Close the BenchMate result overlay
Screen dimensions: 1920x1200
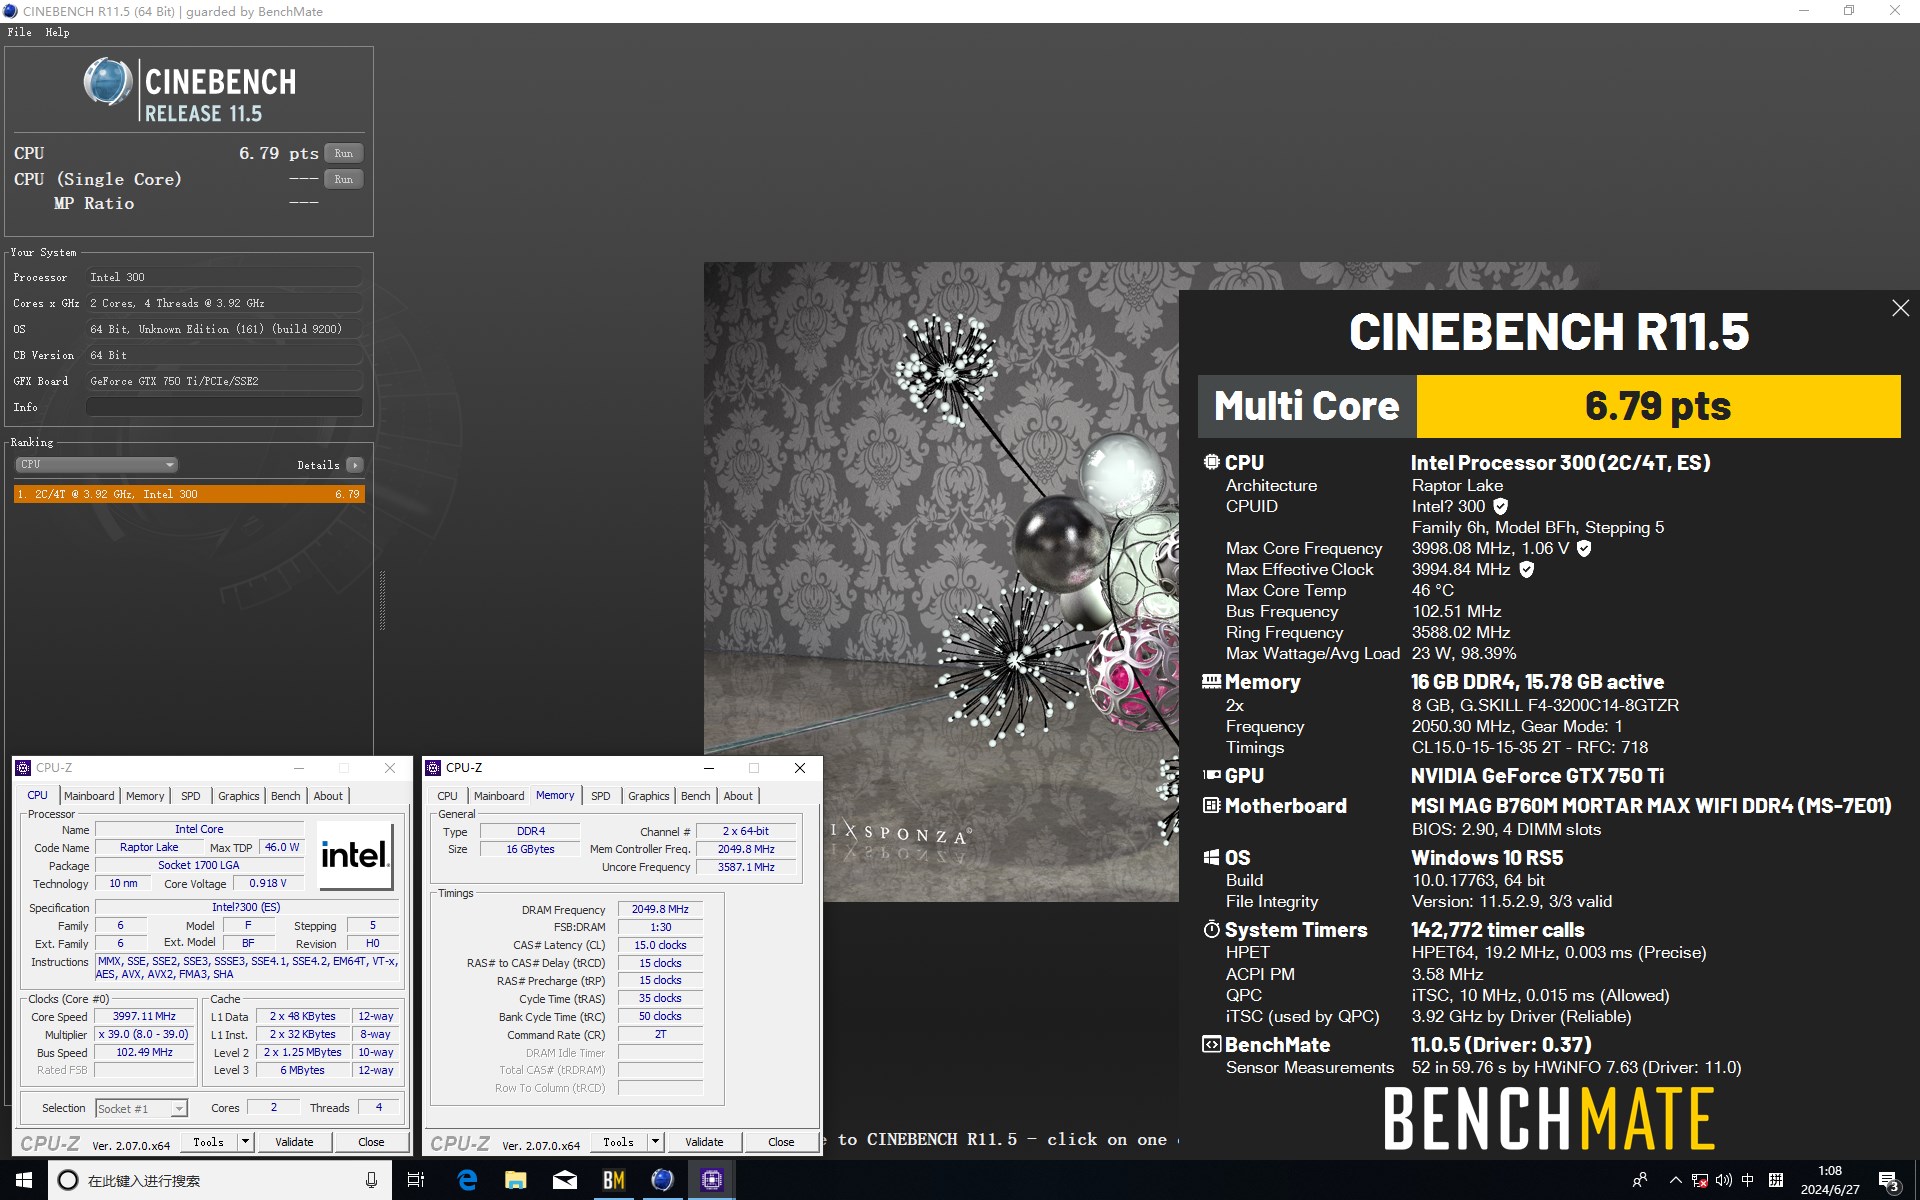tap(1900, 308)
